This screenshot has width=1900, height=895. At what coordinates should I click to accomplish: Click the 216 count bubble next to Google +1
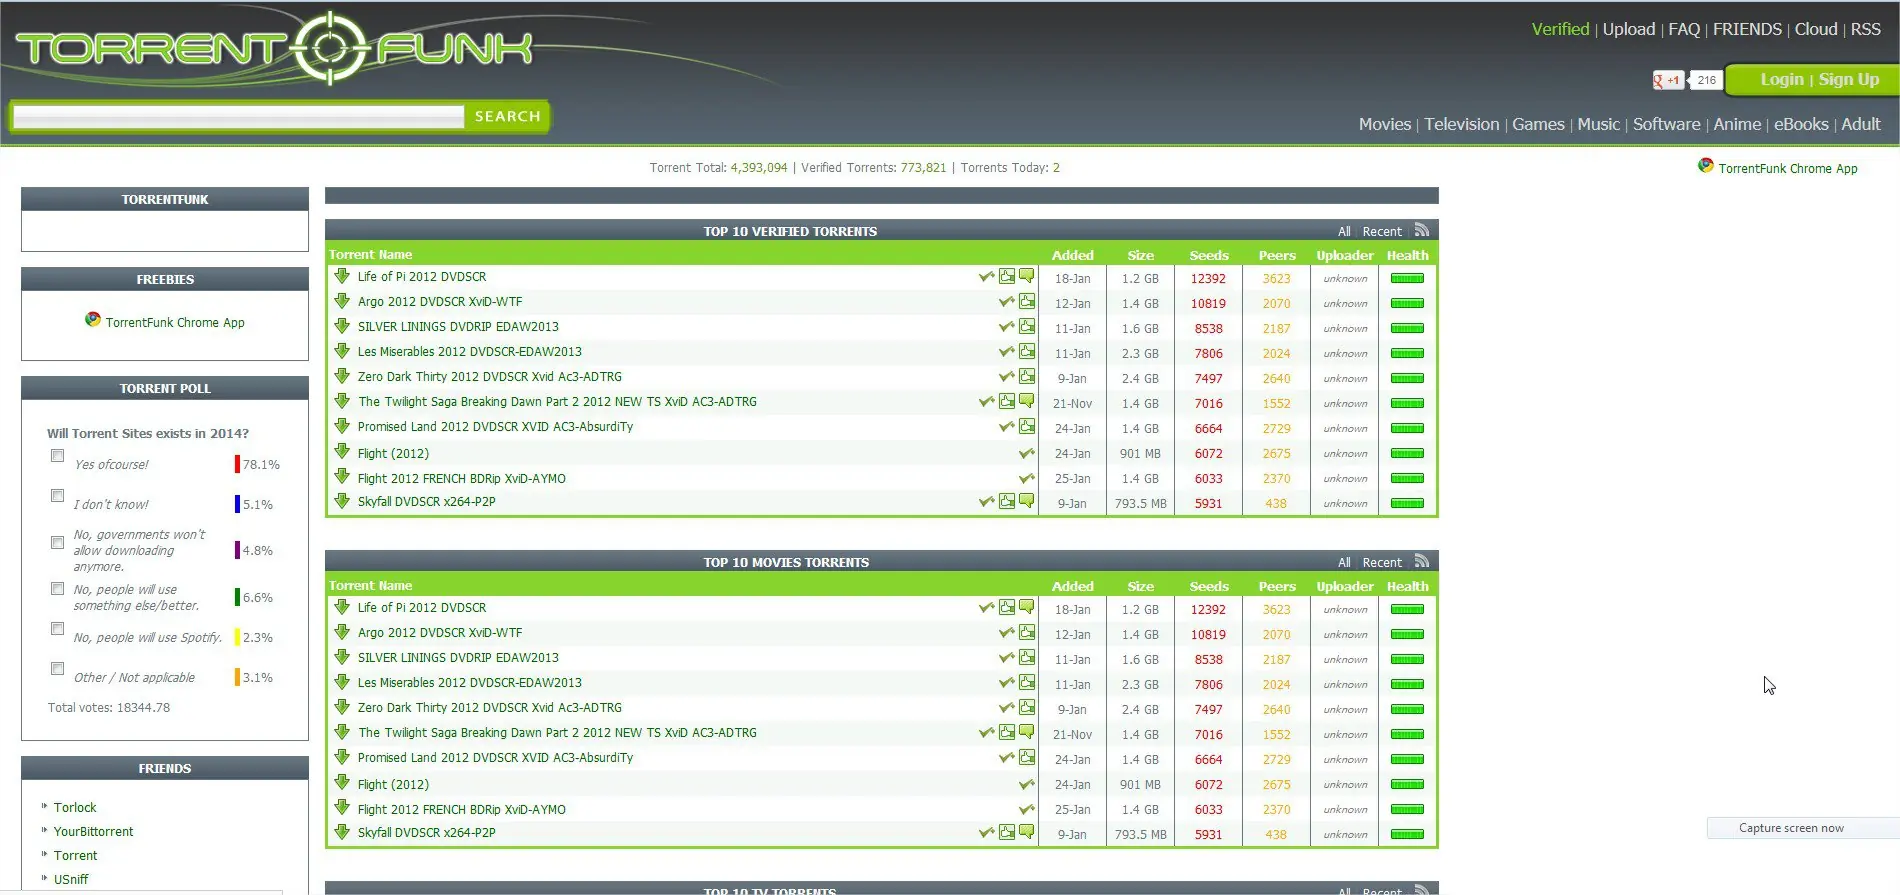tap(1706, 80)
